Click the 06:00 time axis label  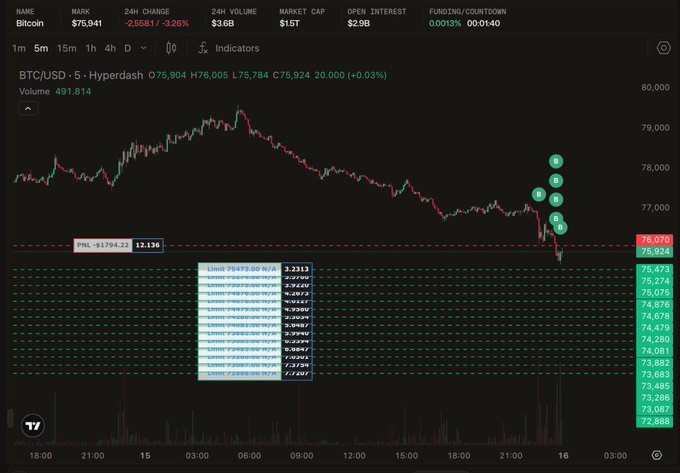pos(249,456)
